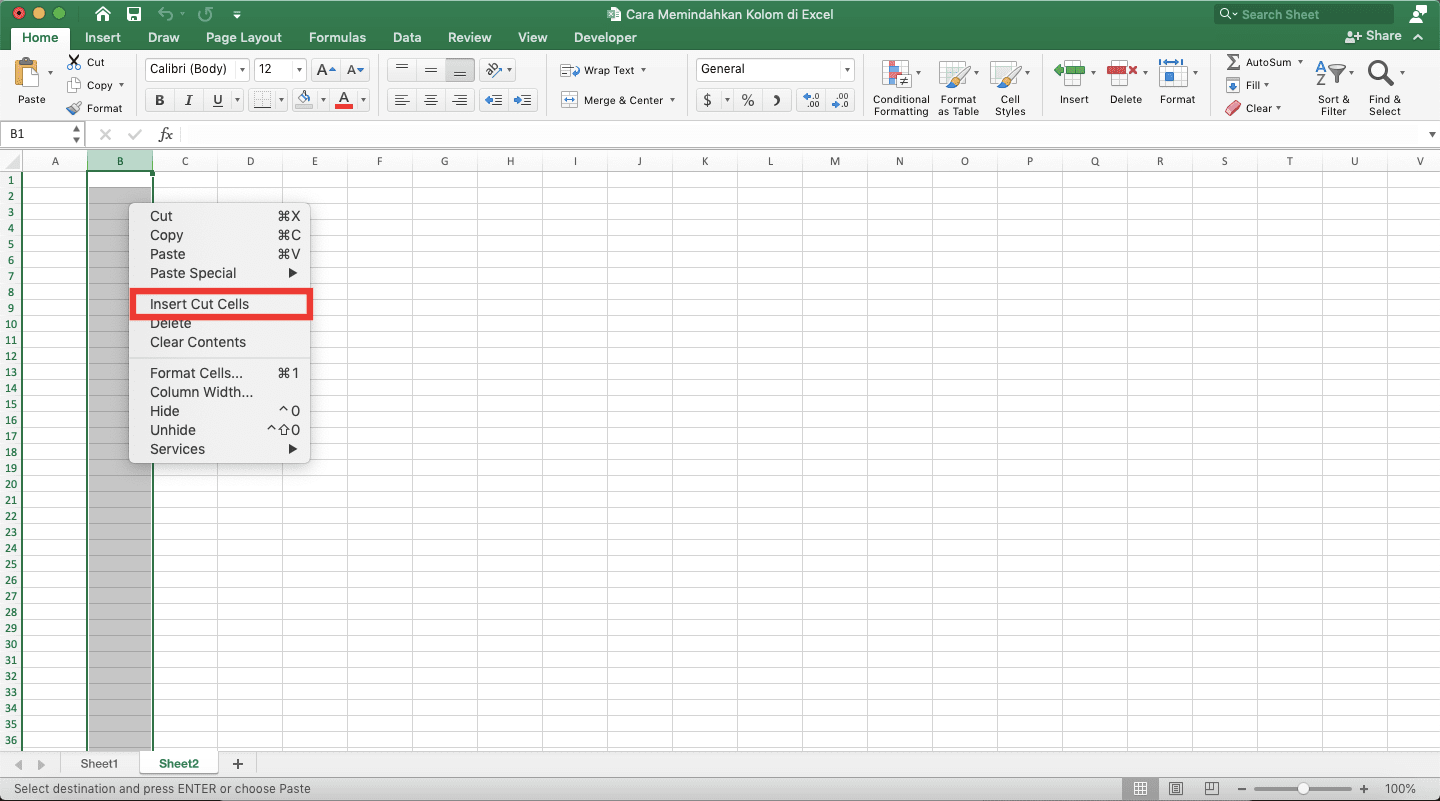Toggle Bold formatting

tap(159, 100)
